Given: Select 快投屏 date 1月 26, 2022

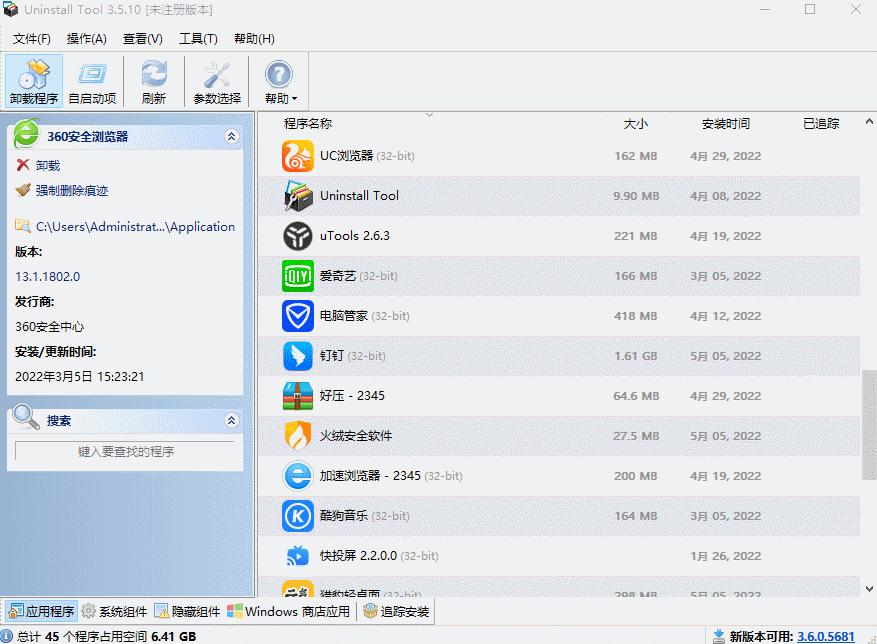Looking at the screenshot, I should coord(725,556).
